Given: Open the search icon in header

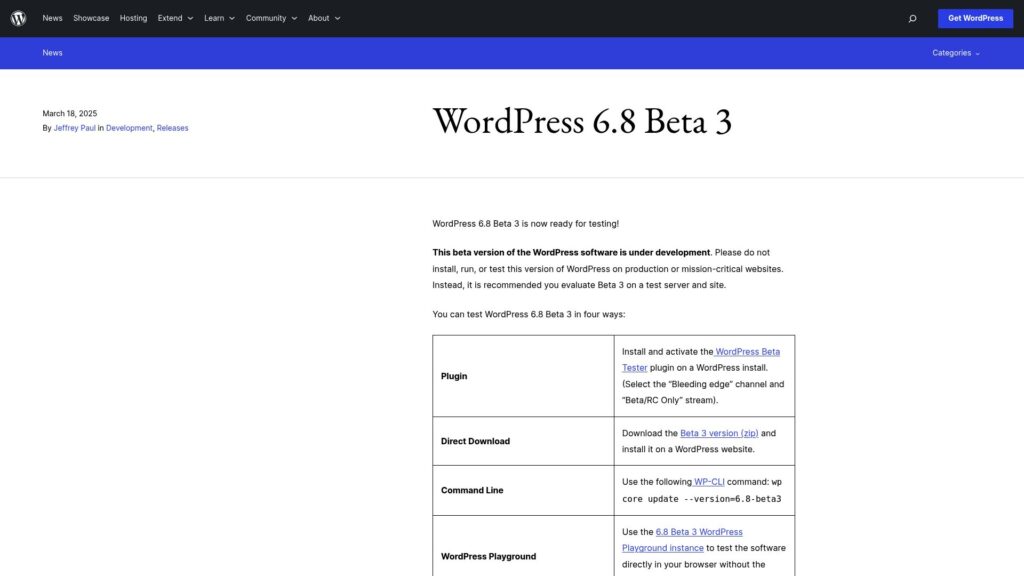Looking at the screenshot, I should (x=912, y=18).
